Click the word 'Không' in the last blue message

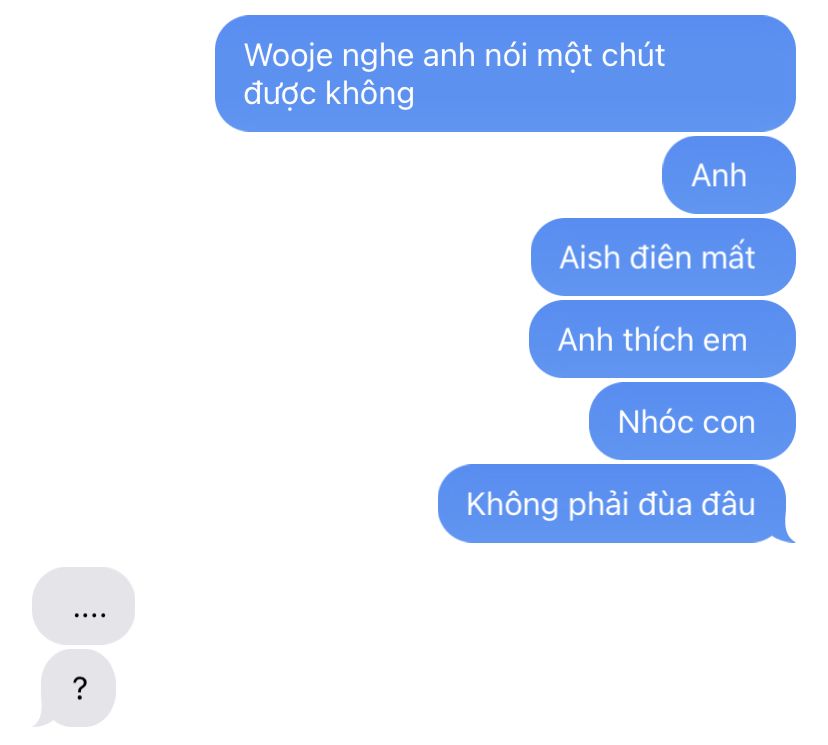pos(512,504)
